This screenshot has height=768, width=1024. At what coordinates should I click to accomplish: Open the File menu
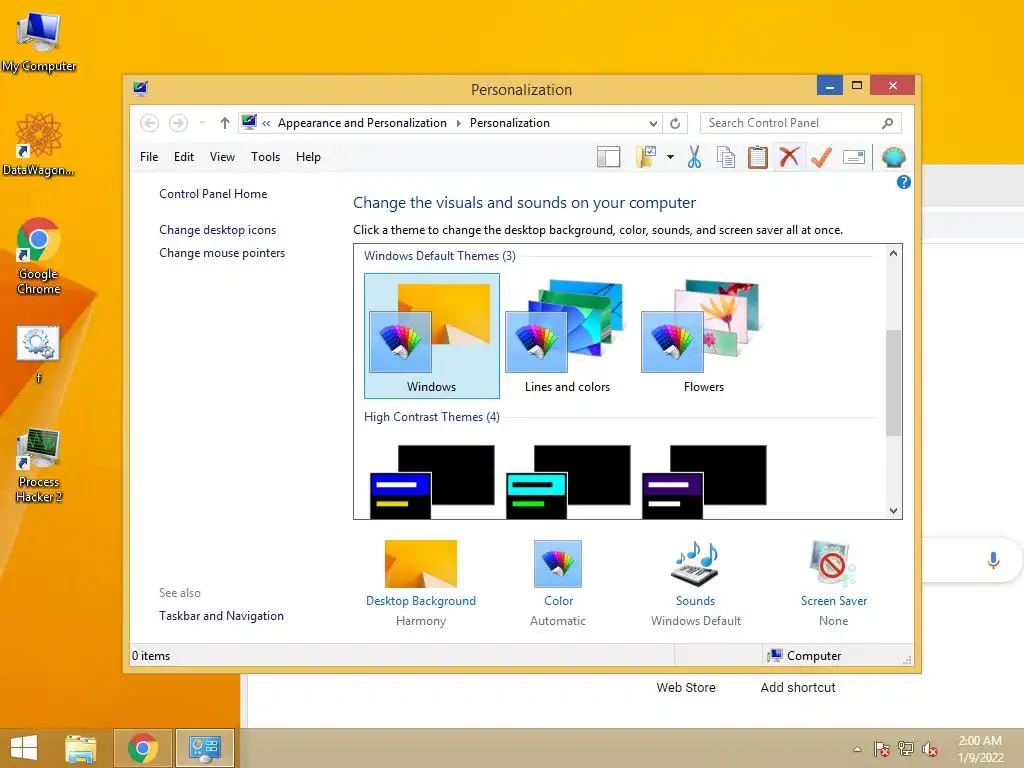click(x=149, y=157)
